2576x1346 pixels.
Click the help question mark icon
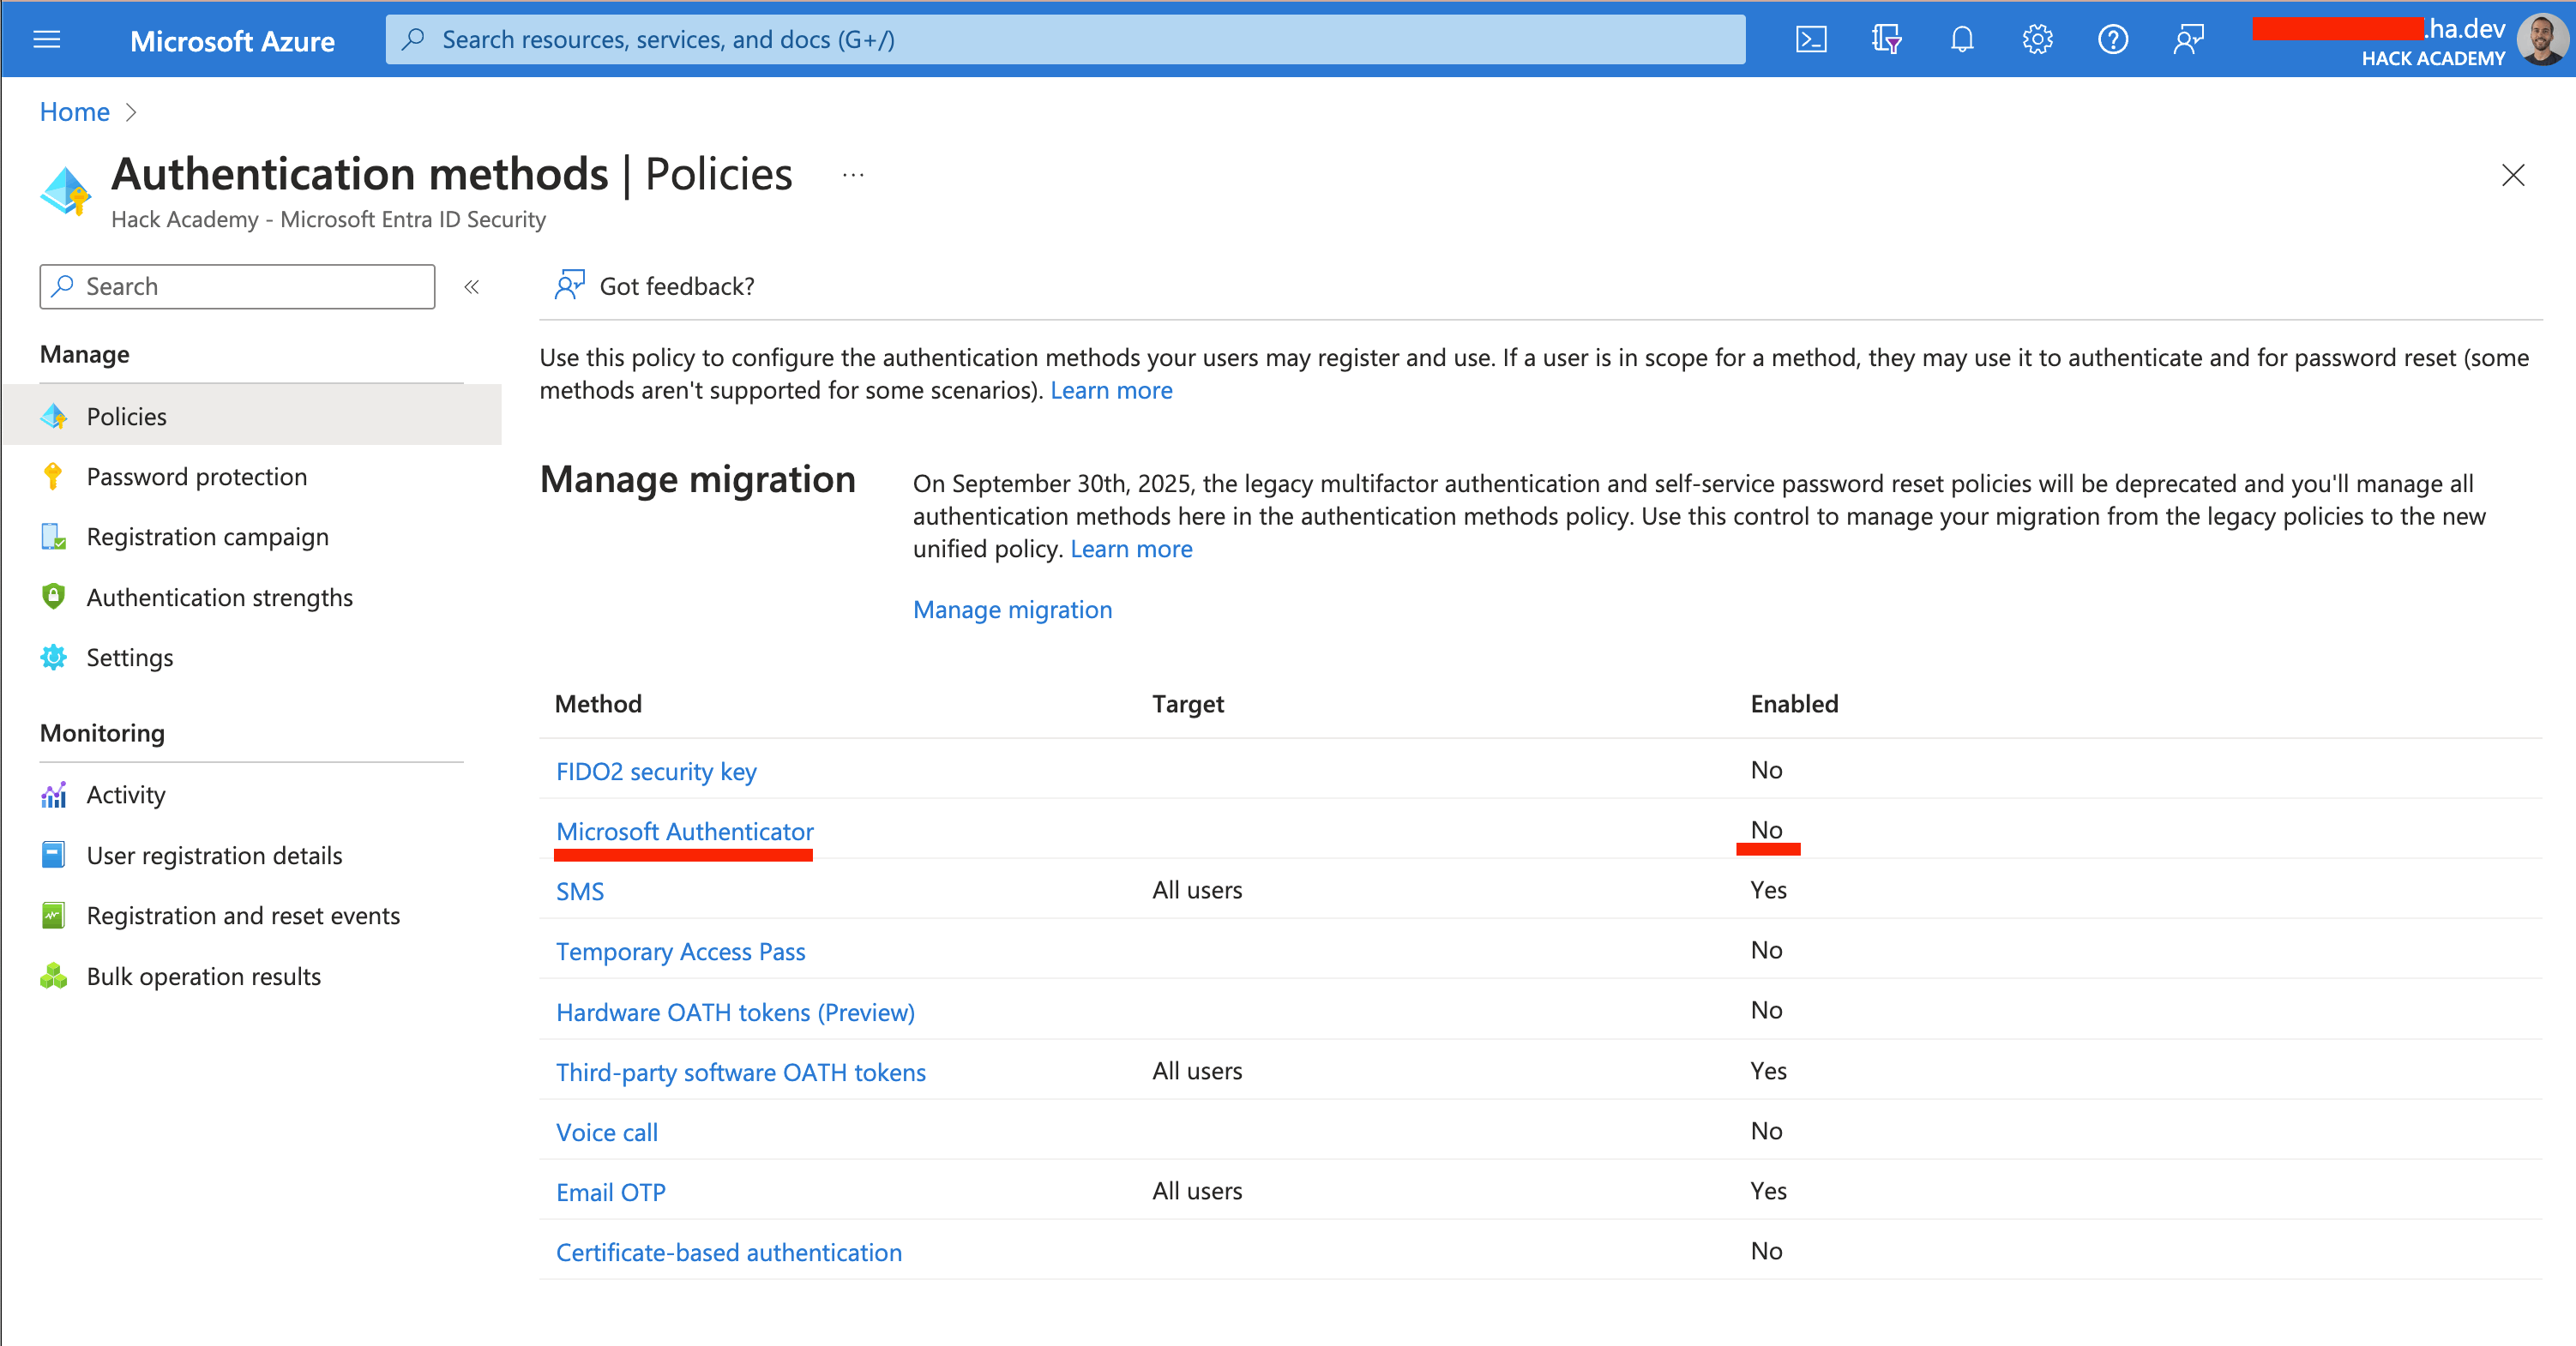2112,40
